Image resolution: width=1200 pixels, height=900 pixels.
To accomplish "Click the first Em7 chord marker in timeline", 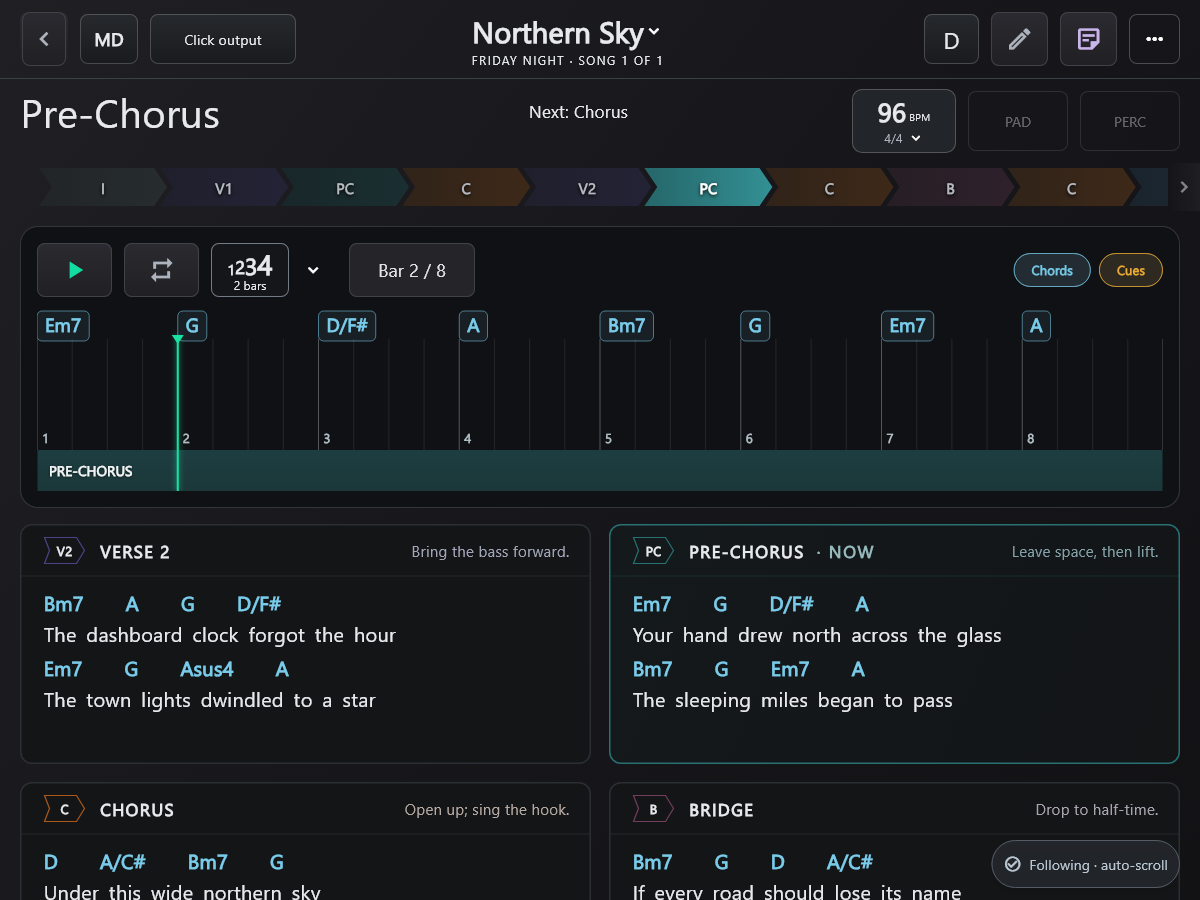I will [63, 326].
